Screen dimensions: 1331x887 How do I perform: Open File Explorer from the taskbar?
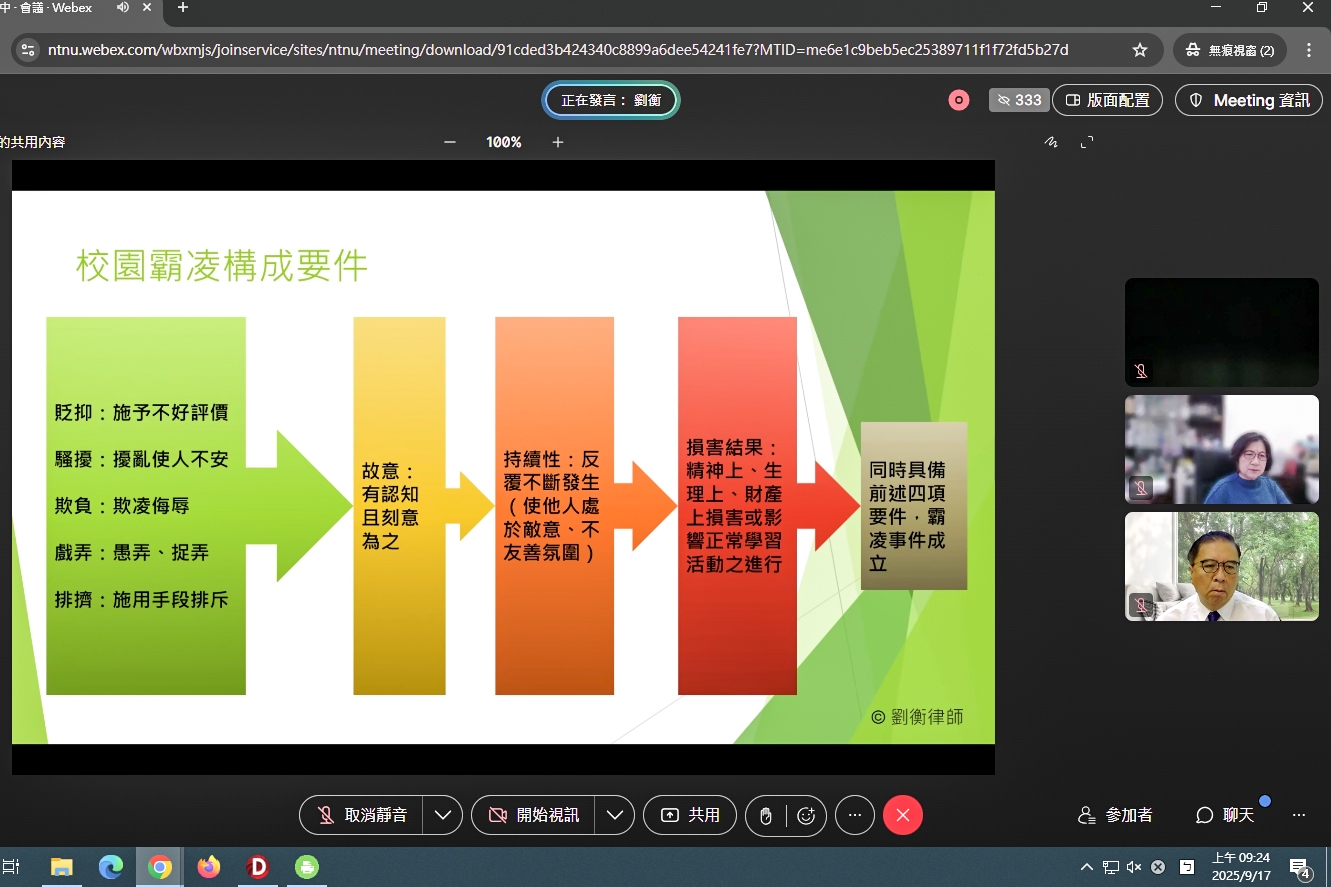(x=62, y=867)
